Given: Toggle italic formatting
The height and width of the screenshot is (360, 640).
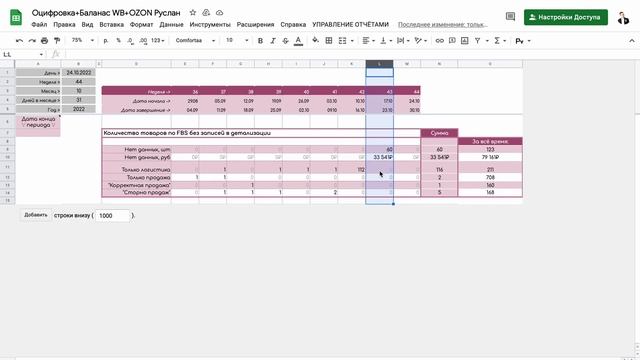Looking at the screenshot, I should [x=273, y=40].
